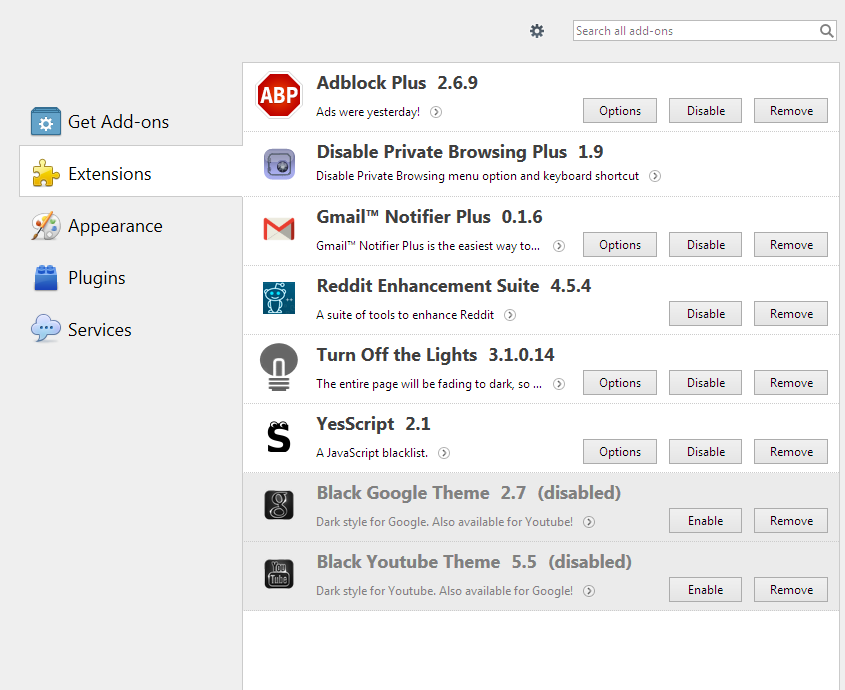The image size is (845, 690).
Task: Click the Reddit Enhancement Suite alien icon
Action: (279, 298)
